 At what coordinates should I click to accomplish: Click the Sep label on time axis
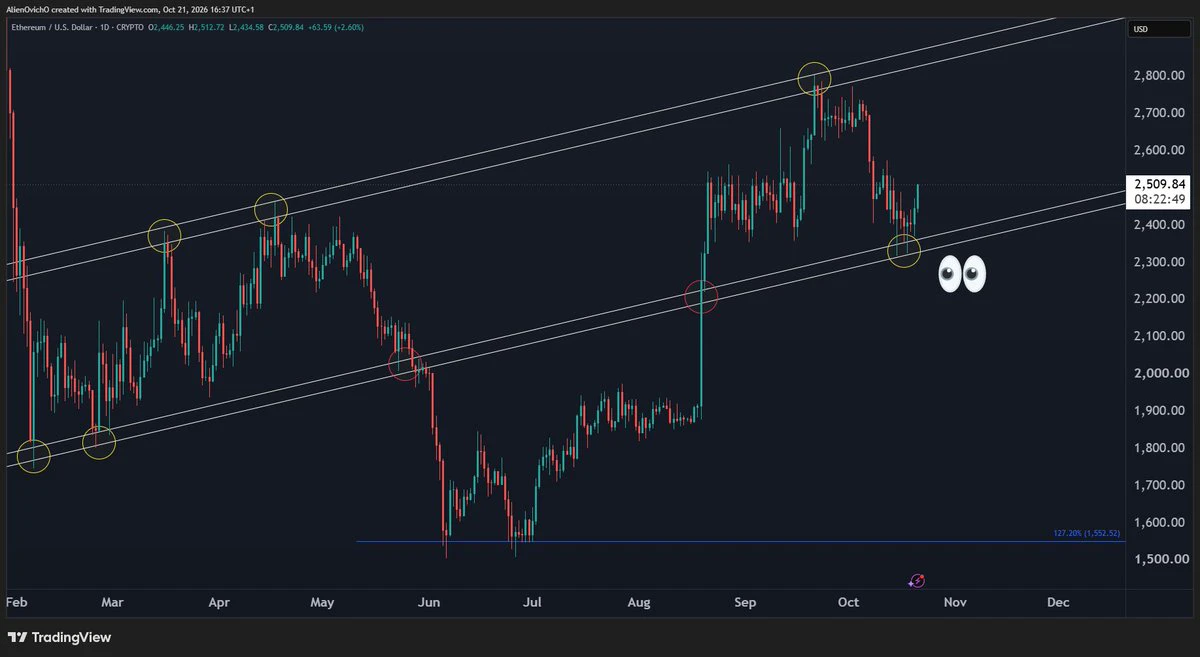click(x=745, y=603)
